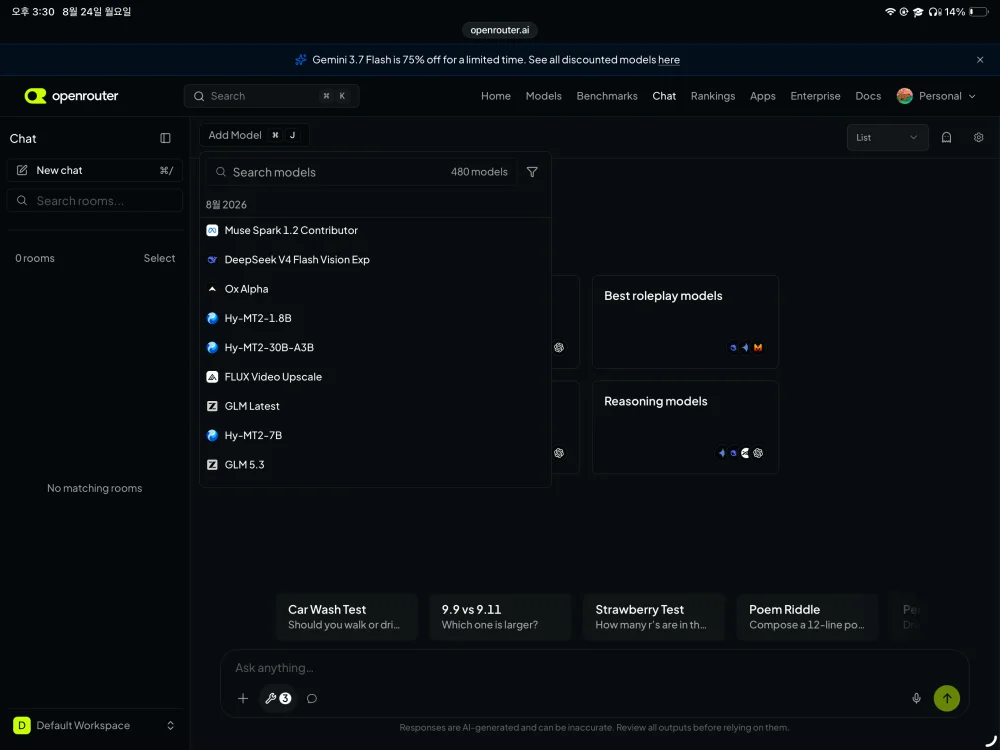Open Docs navigation item
The width and height of the screenshot is (1000, 750).
point(868,96)
